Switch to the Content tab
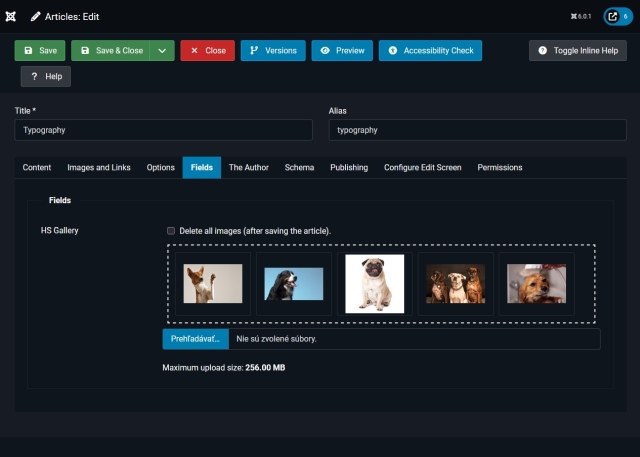The image size is (640, 457). point(37,168)
